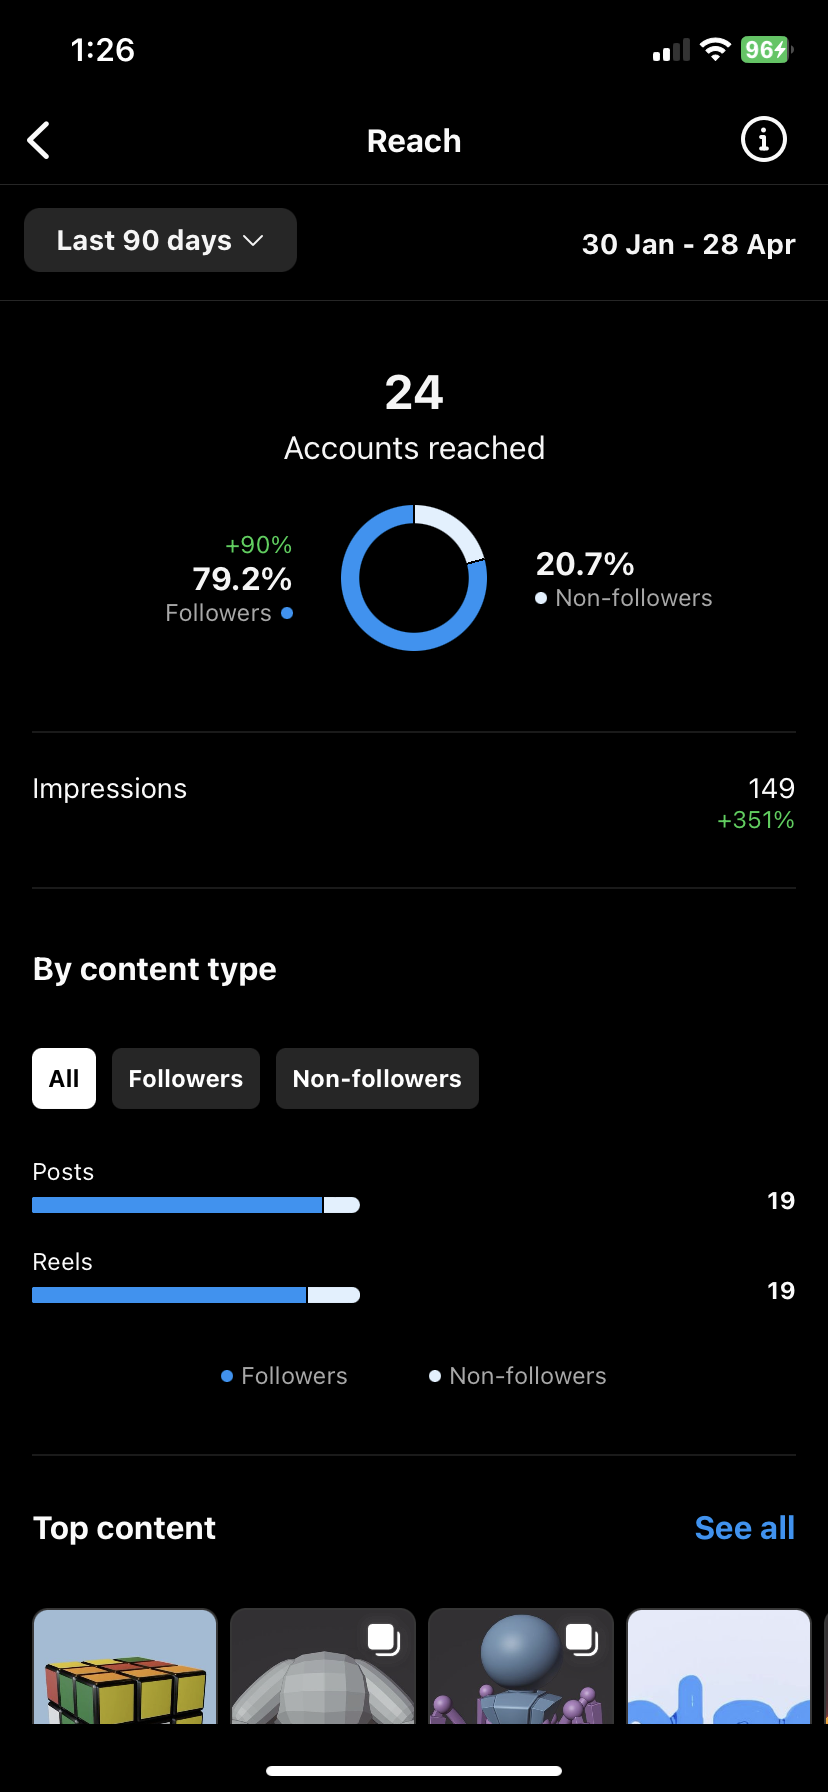Tap the back arrow icon
Viewport: 828px width, 1792px height.
pos(39,141)
